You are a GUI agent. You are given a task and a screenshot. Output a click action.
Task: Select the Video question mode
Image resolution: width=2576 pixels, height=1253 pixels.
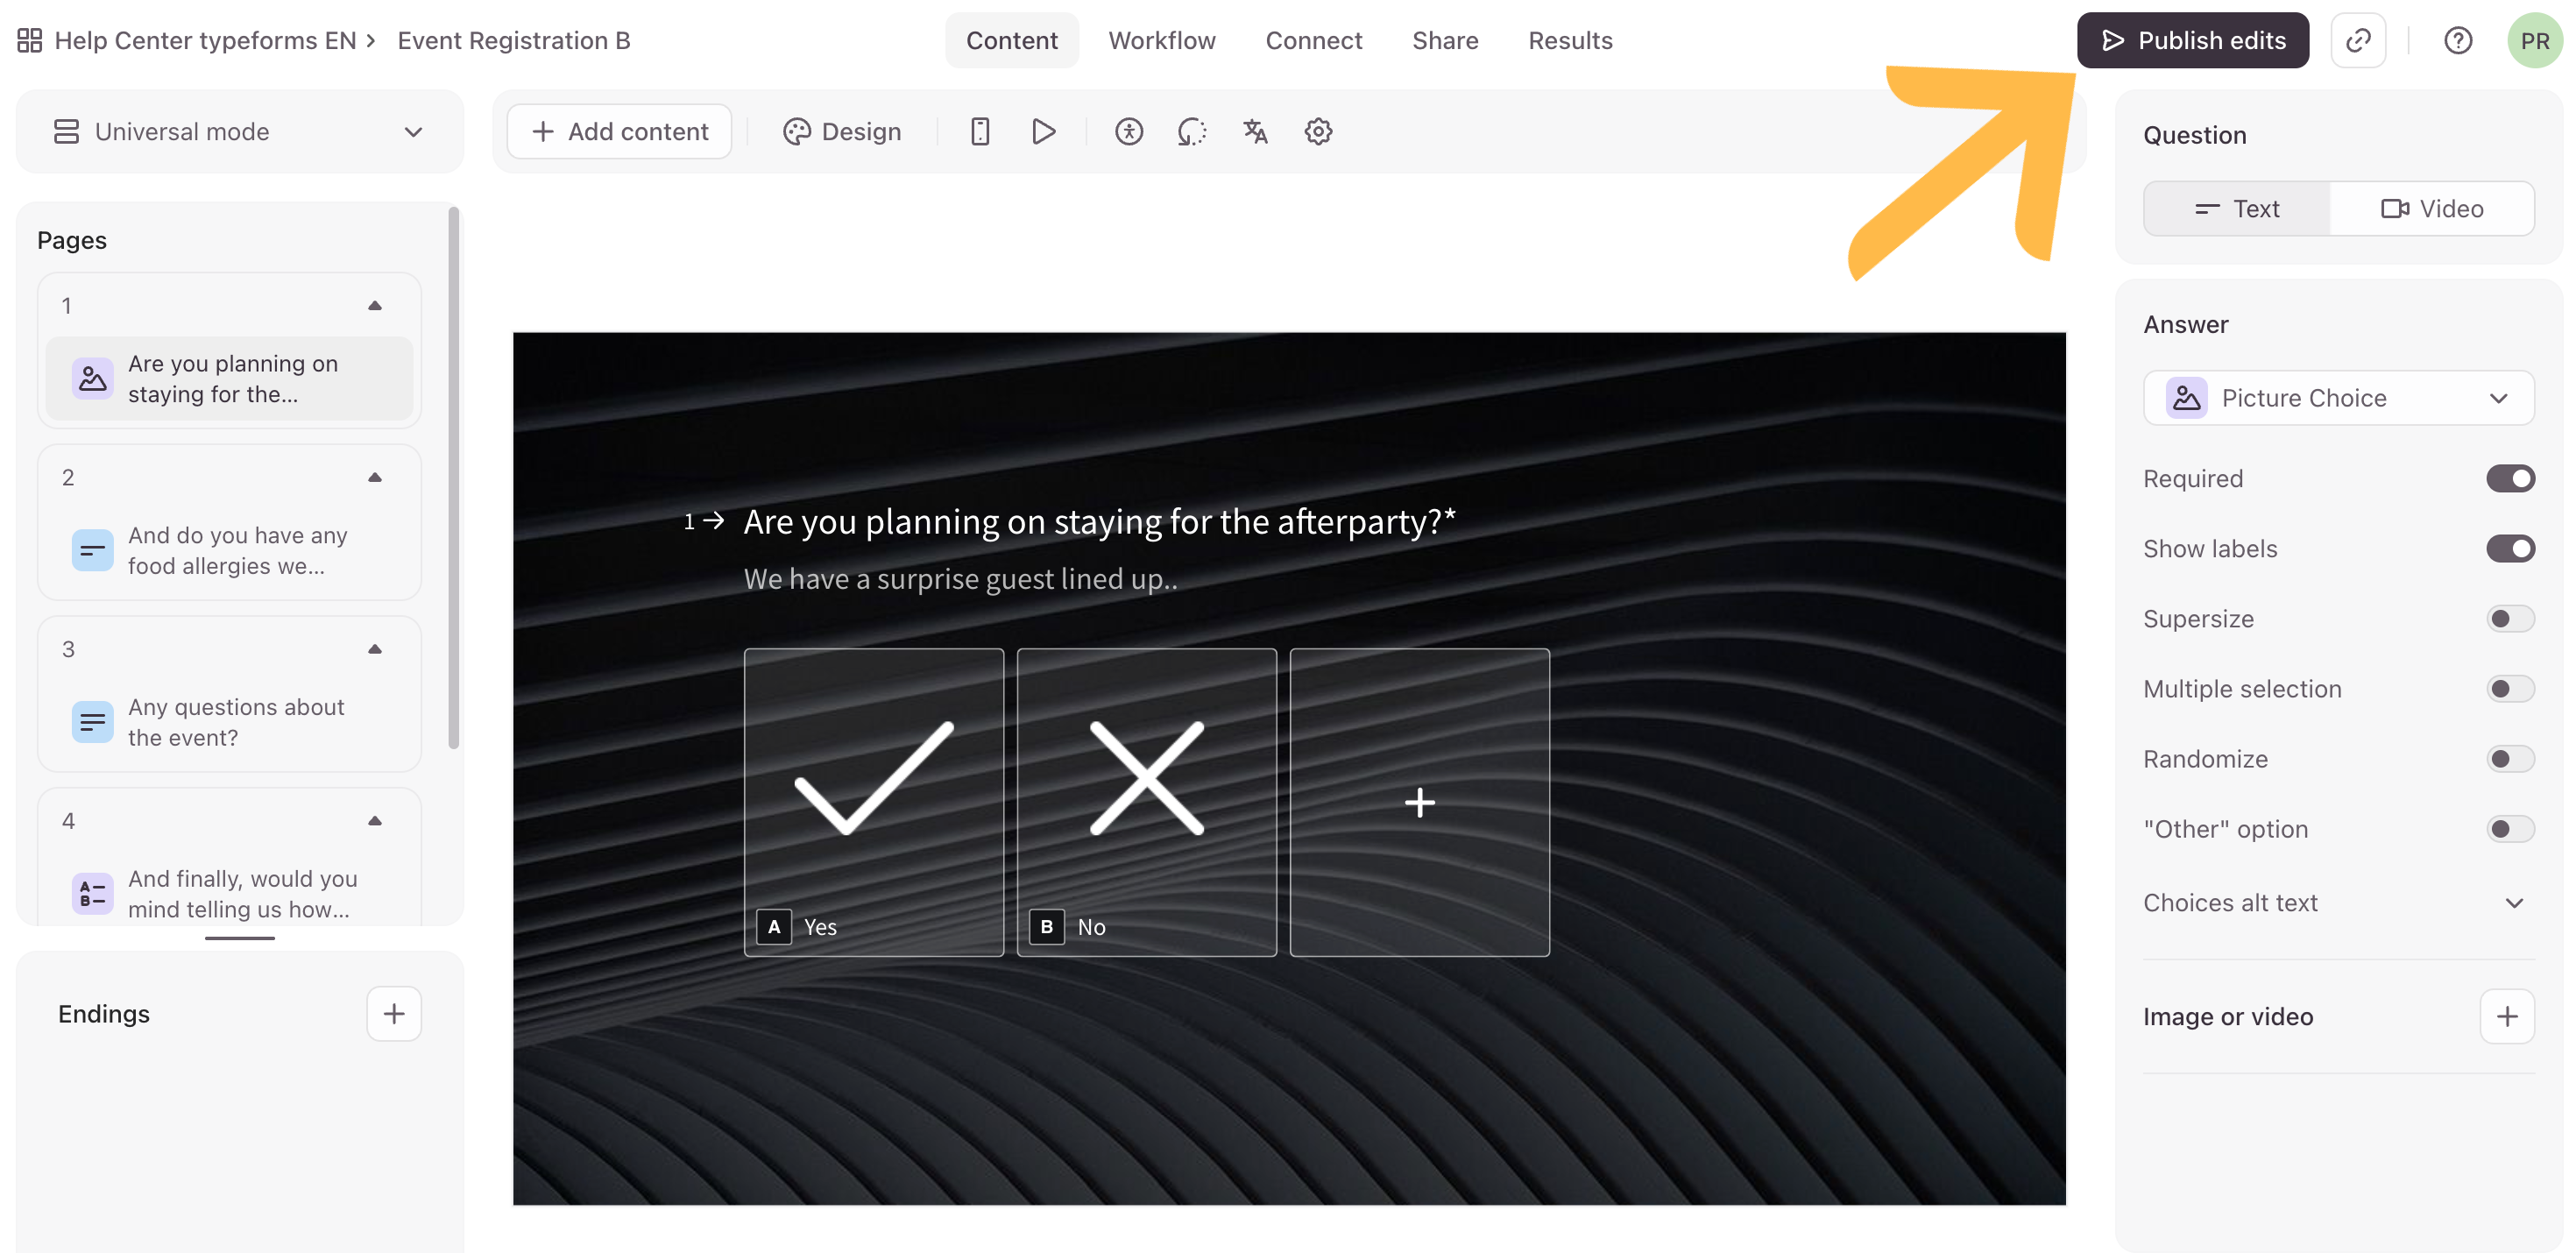tap(2431, 209)
